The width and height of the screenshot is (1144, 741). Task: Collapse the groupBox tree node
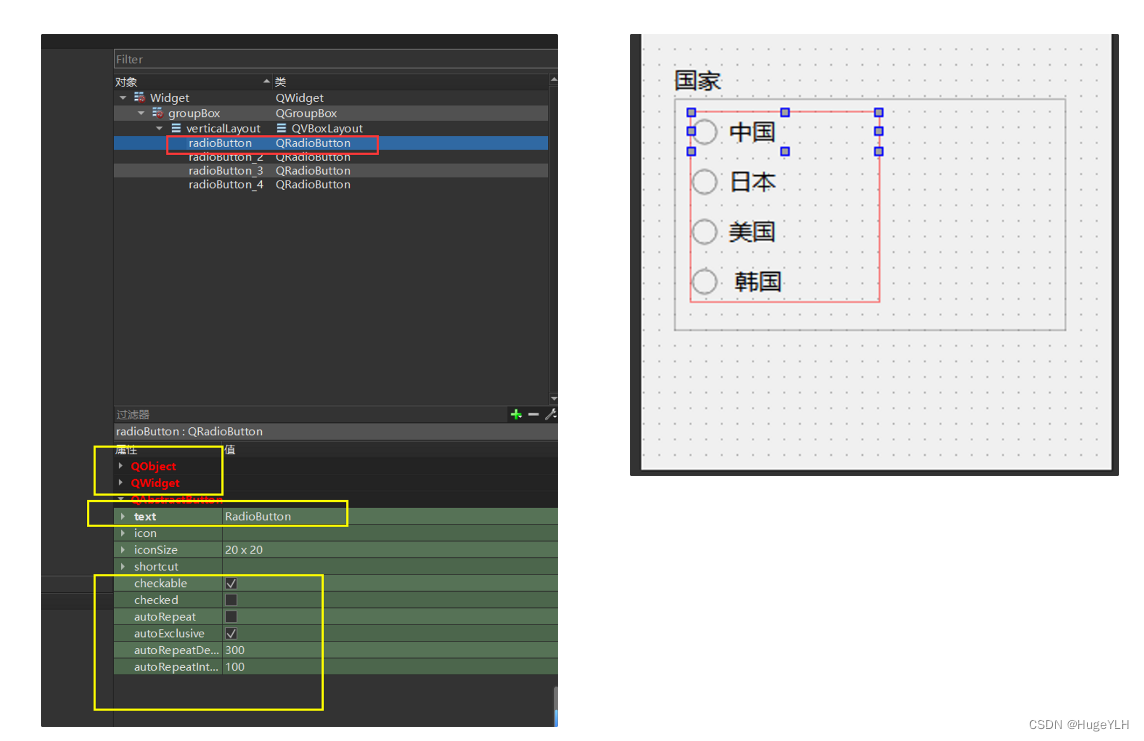click(x=141, y=113)
